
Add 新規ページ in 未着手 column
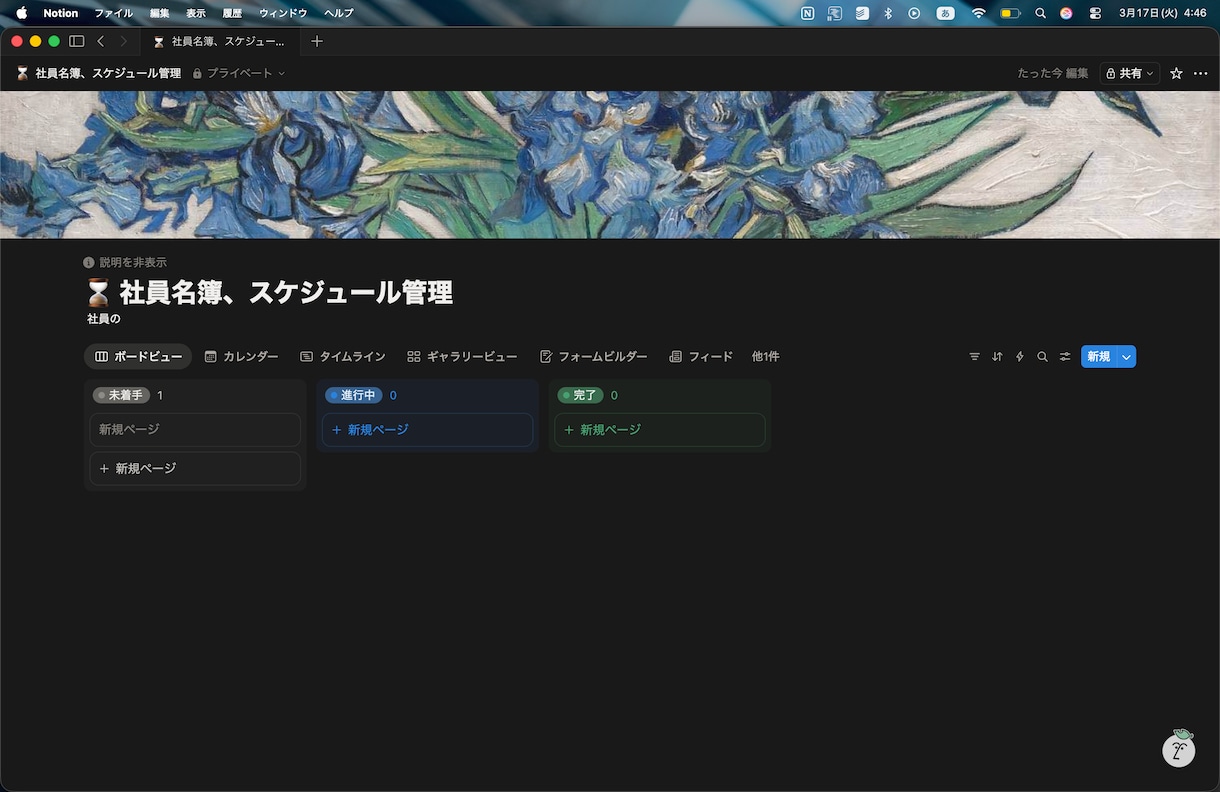(x=195, y=468)
